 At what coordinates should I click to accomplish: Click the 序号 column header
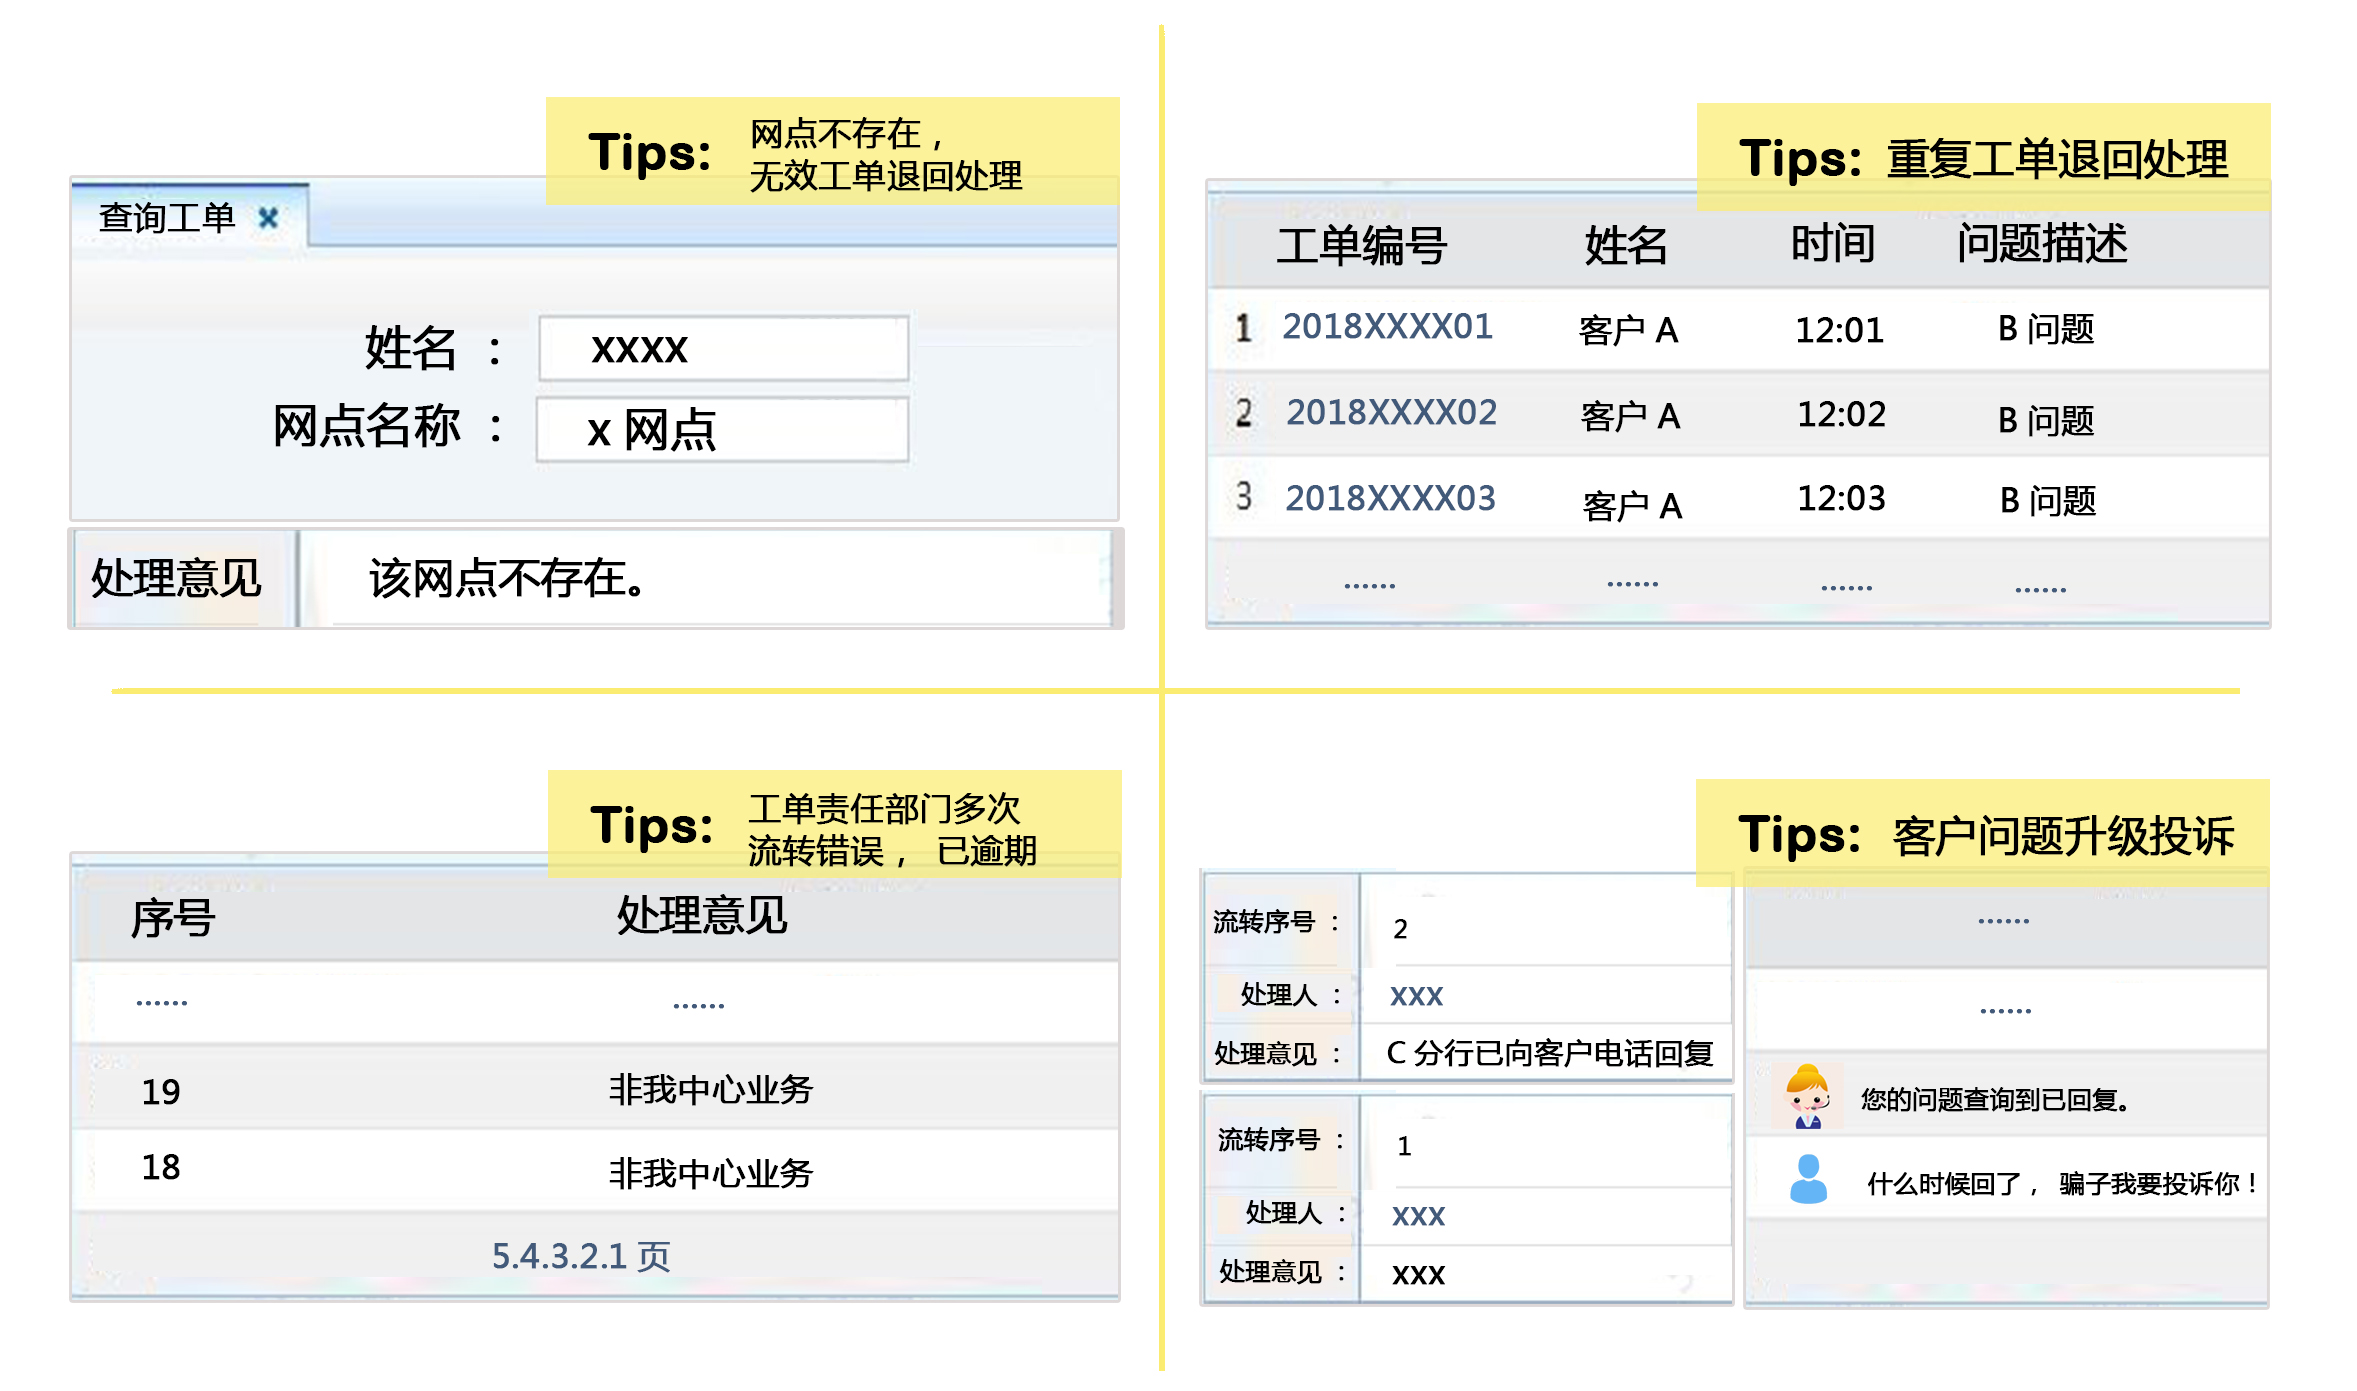173,917
